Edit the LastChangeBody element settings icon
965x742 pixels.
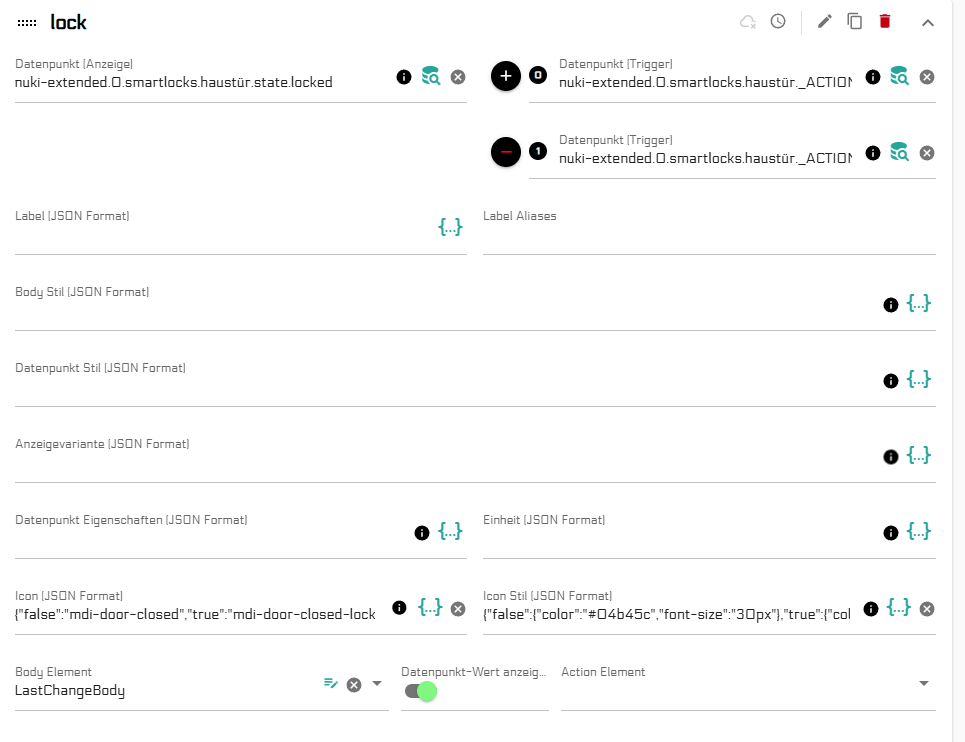(330, 684)
